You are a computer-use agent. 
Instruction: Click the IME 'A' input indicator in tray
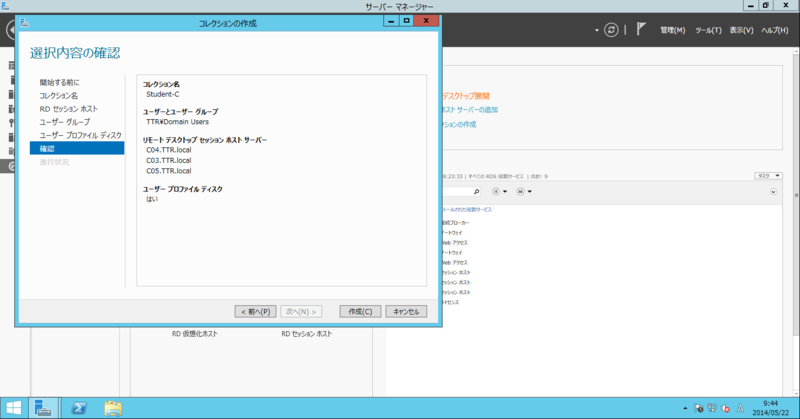(x=740, y=408)
